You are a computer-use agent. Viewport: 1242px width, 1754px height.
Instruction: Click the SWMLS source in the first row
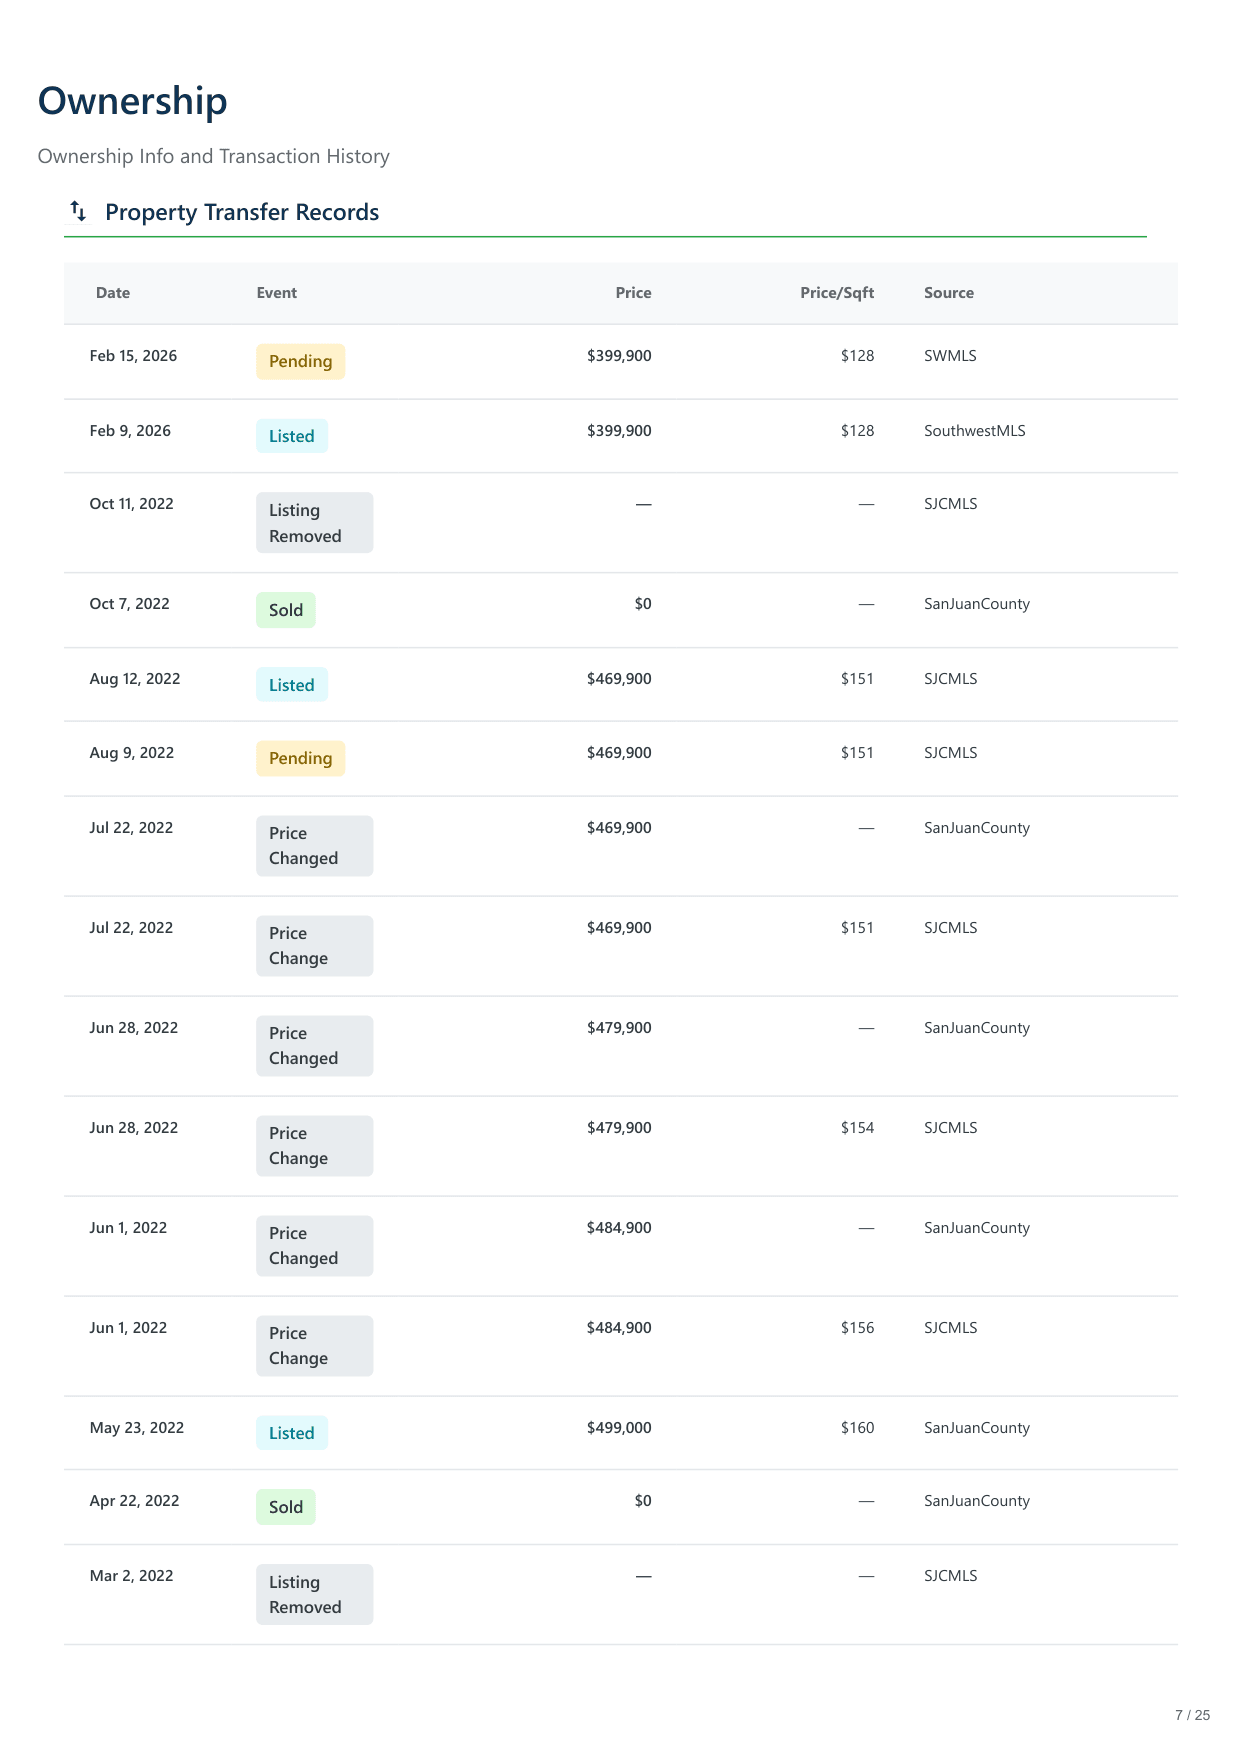coord(950,356)
